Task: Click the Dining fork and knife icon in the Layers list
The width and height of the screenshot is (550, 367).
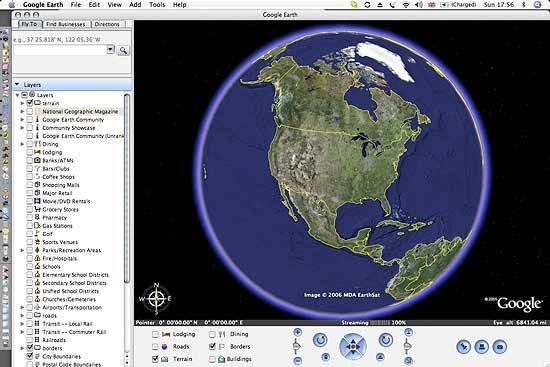Action: click(x=37, y=144)
